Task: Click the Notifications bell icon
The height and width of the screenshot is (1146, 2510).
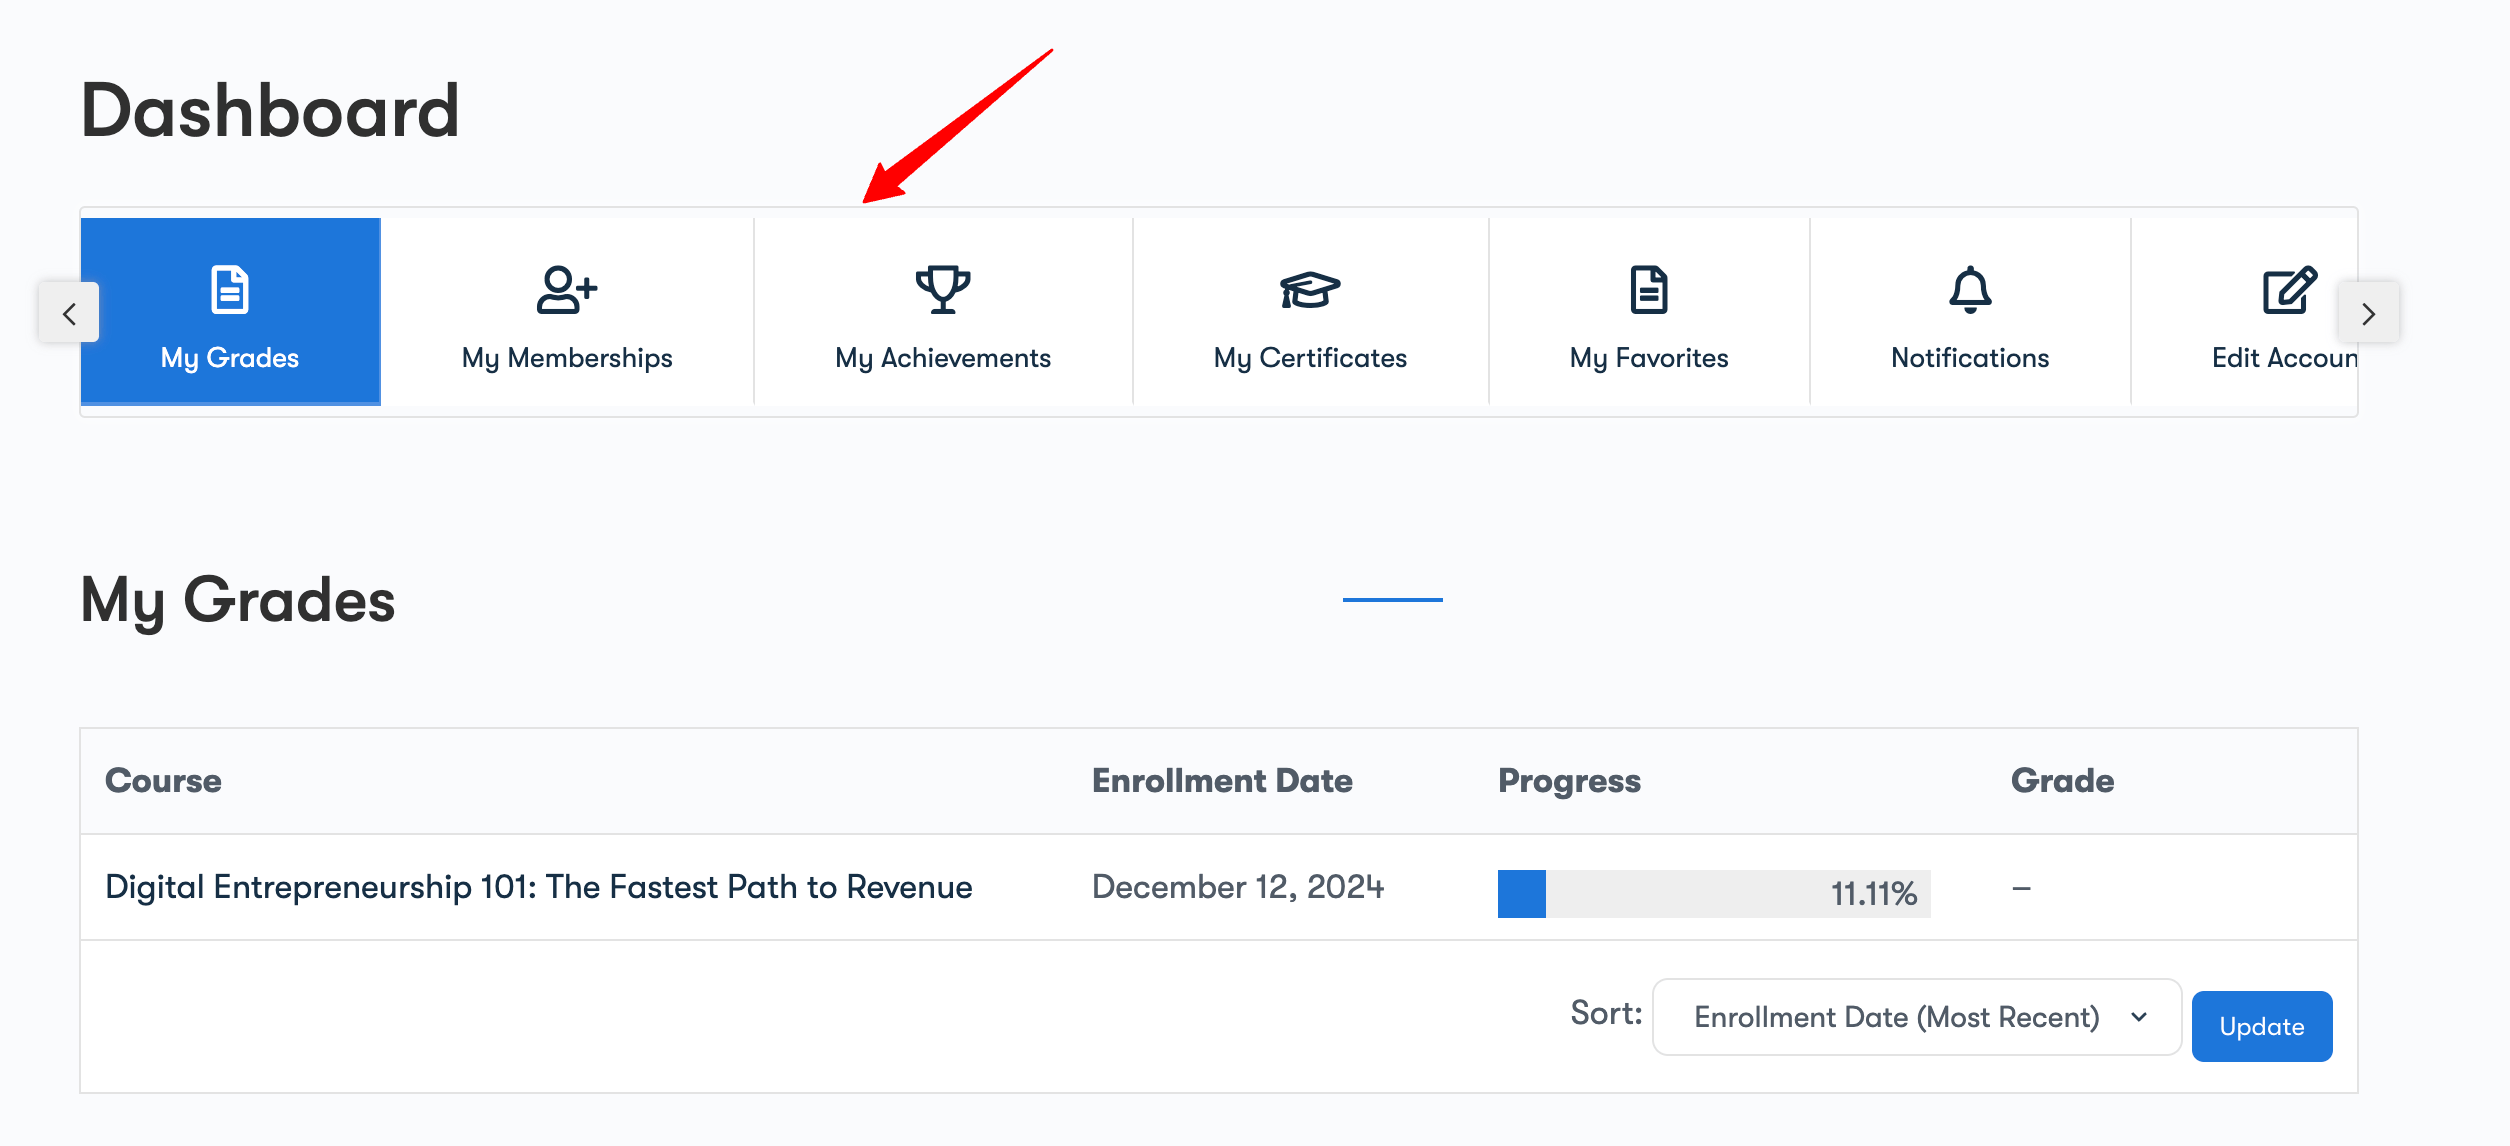Action: click(1970, 290)
